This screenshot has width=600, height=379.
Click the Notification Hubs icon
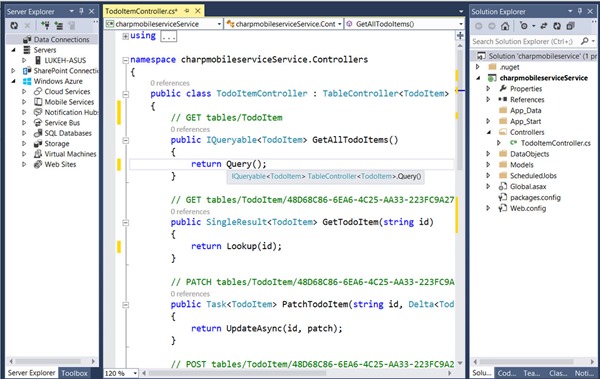click(x=38, y=112)
